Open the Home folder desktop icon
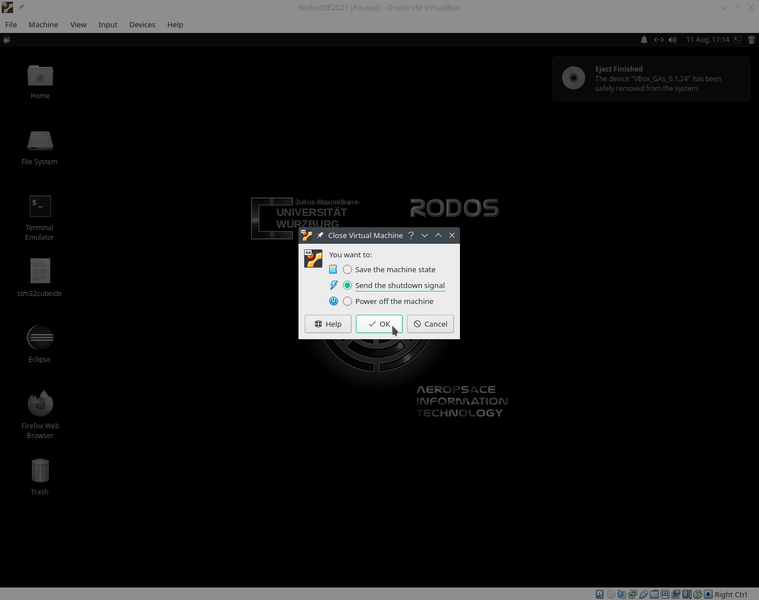759x600 pixels. tap(40, 76)
